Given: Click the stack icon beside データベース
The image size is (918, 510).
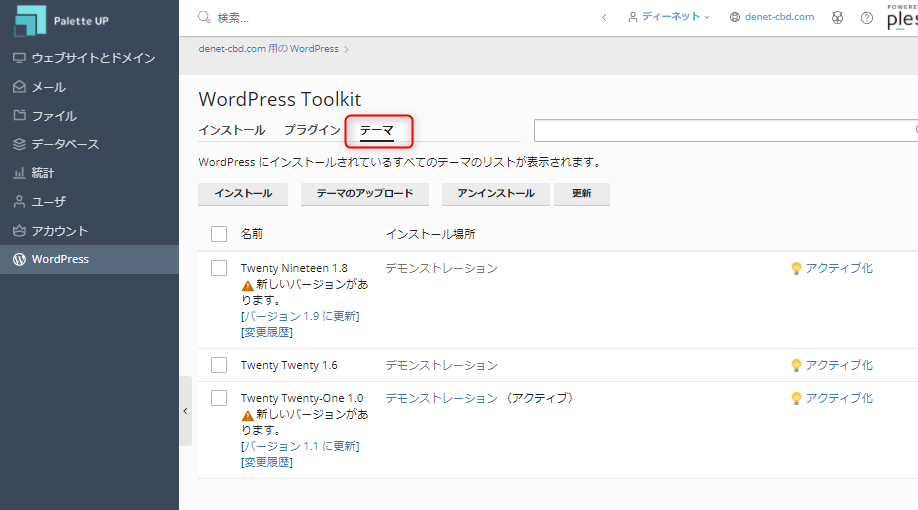Looking at the screenshot, I should point(19,144).
